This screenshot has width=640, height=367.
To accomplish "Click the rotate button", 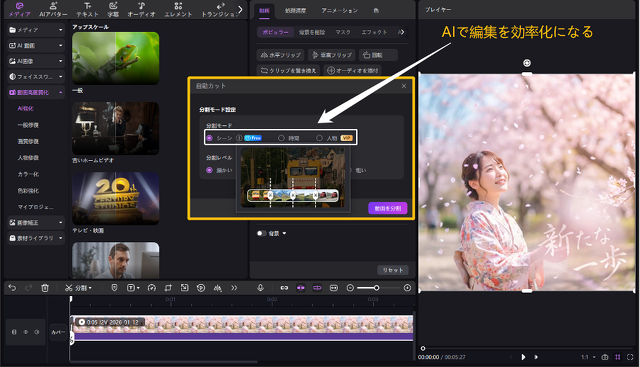I will [x=378, y=55].
